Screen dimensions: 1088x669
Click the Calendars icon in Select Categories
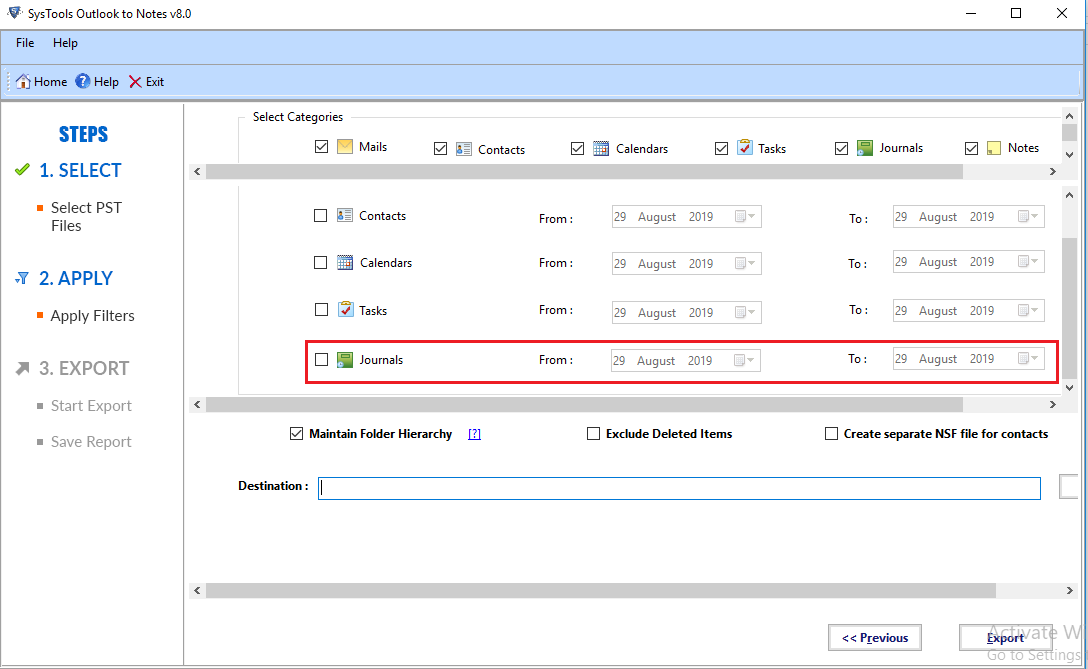[x=601, y=149]
